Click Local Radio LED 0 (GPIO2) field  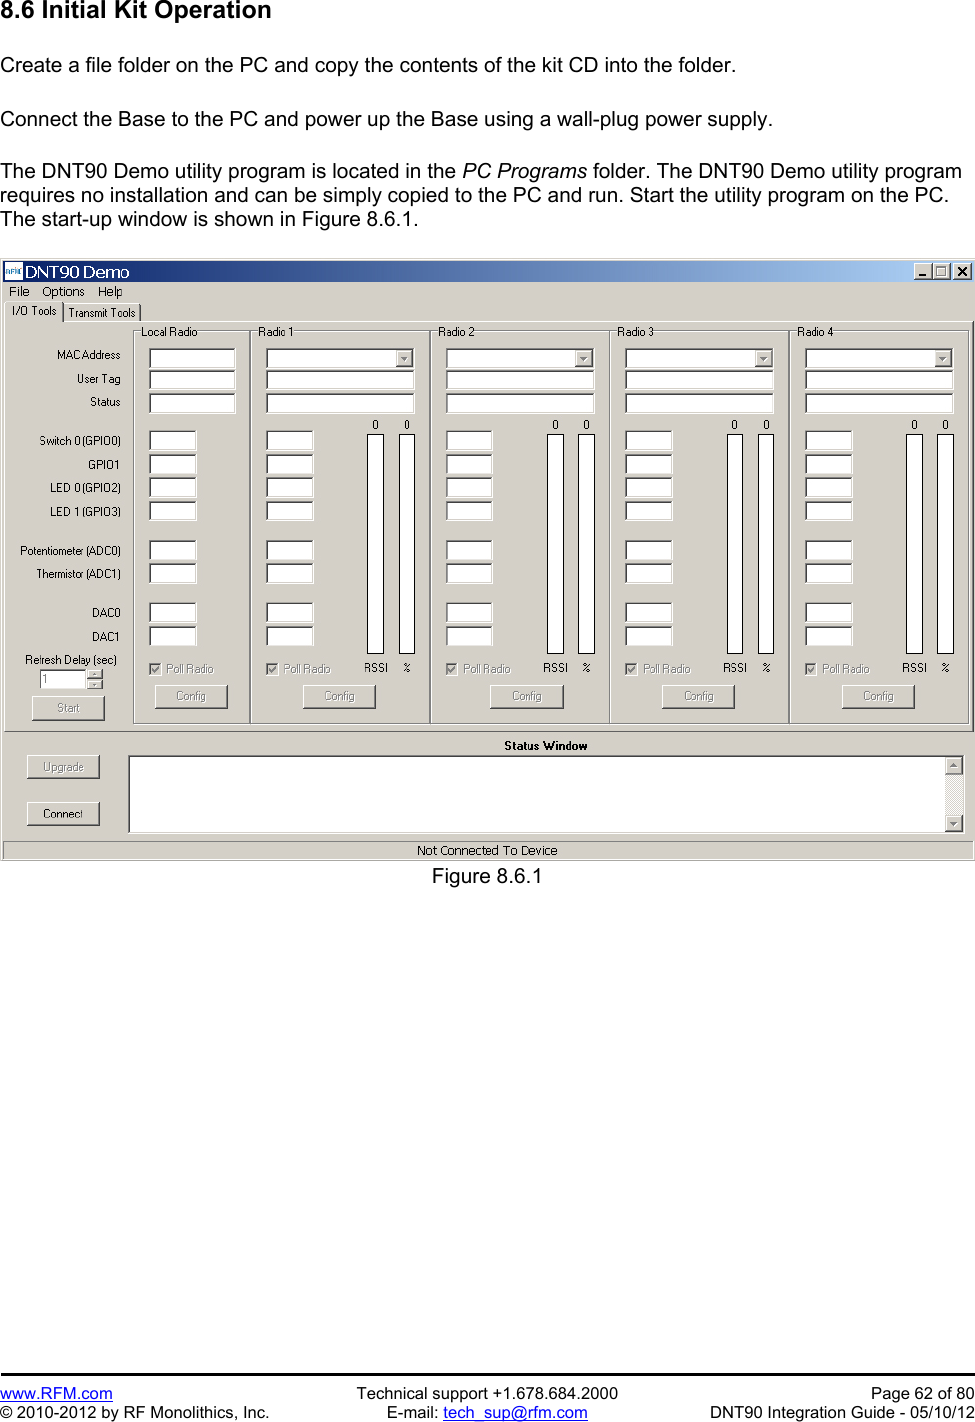[x=173, y=488]
